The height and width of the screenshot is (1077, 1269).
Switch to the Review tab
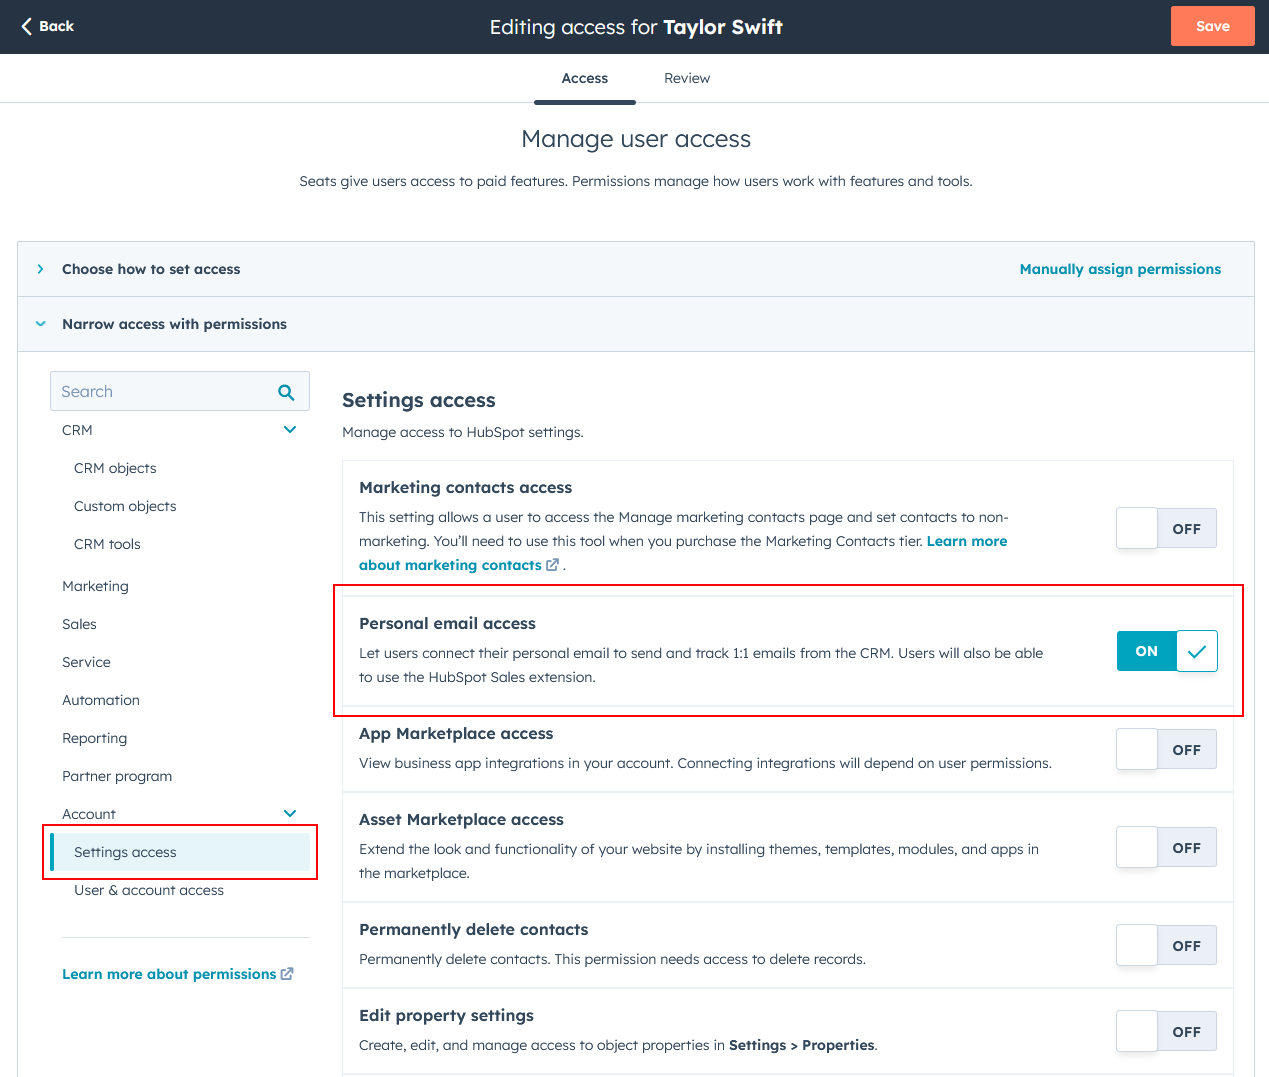tap(687, 78)
